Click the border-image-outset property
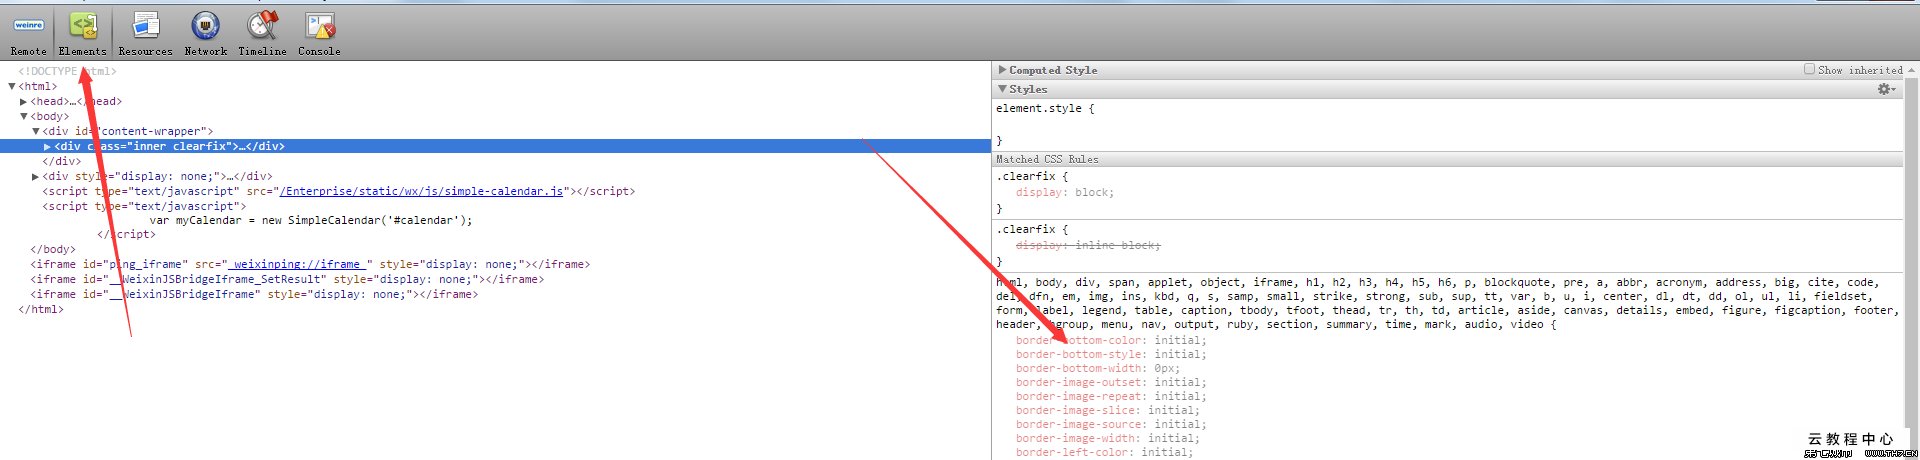 coord(1111,382)
